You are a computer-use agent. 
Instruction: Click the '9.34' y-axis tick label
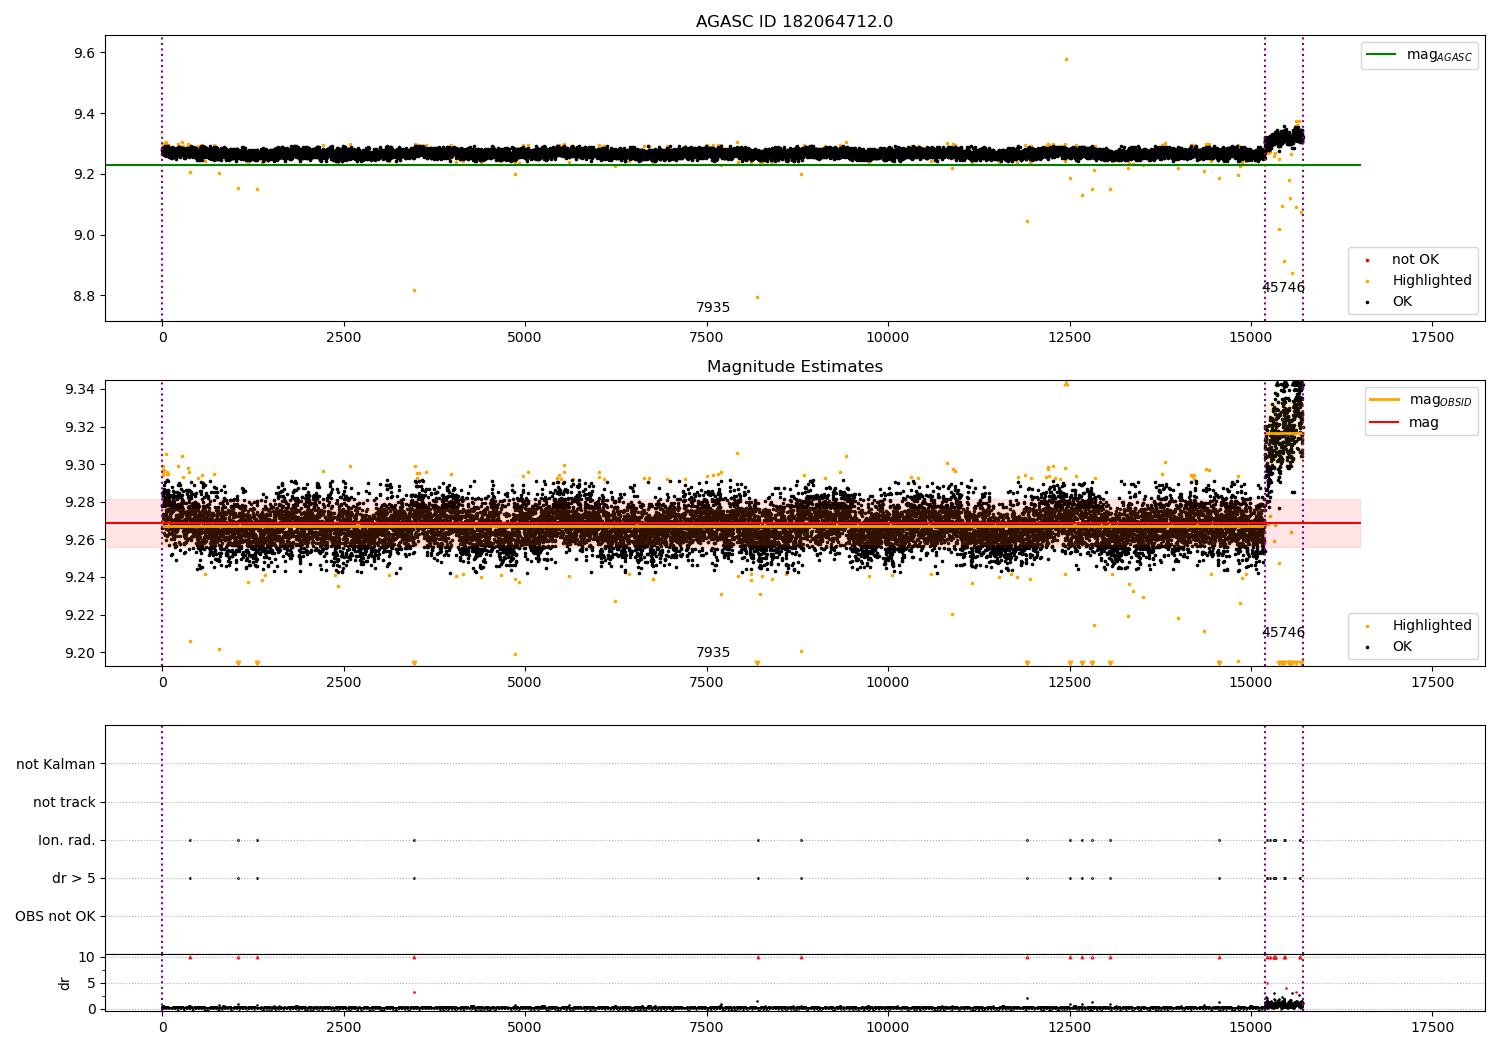tap(80, 389)
